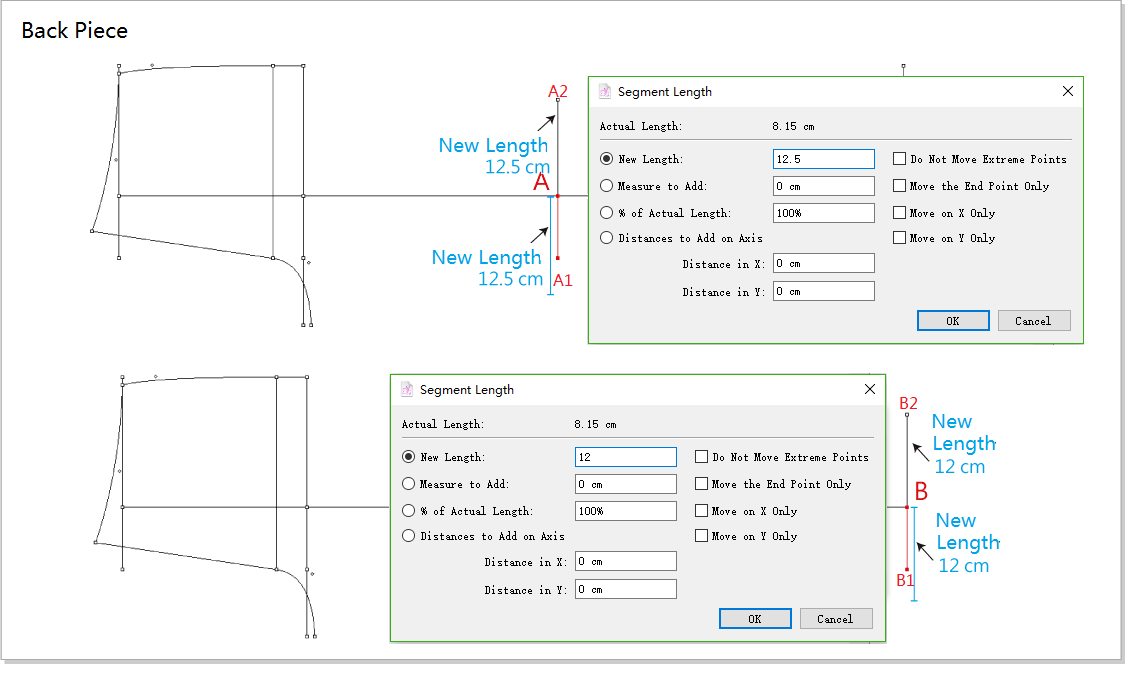The width and height of the screenshot is (1134, 684).
Task: Choose % of Actual Length in the 12 dialog
Action: [x=409, y=511]
